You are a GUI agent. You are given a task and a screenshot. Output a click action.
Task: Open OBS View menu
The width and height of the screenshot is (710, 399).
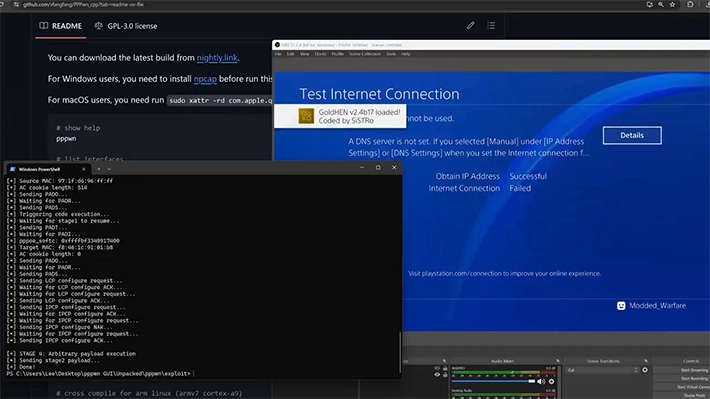(x=304, y=54)
